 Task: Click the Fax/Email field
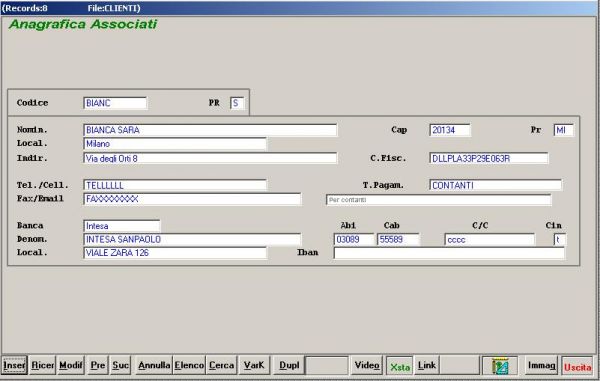click(x=192, y=199)
